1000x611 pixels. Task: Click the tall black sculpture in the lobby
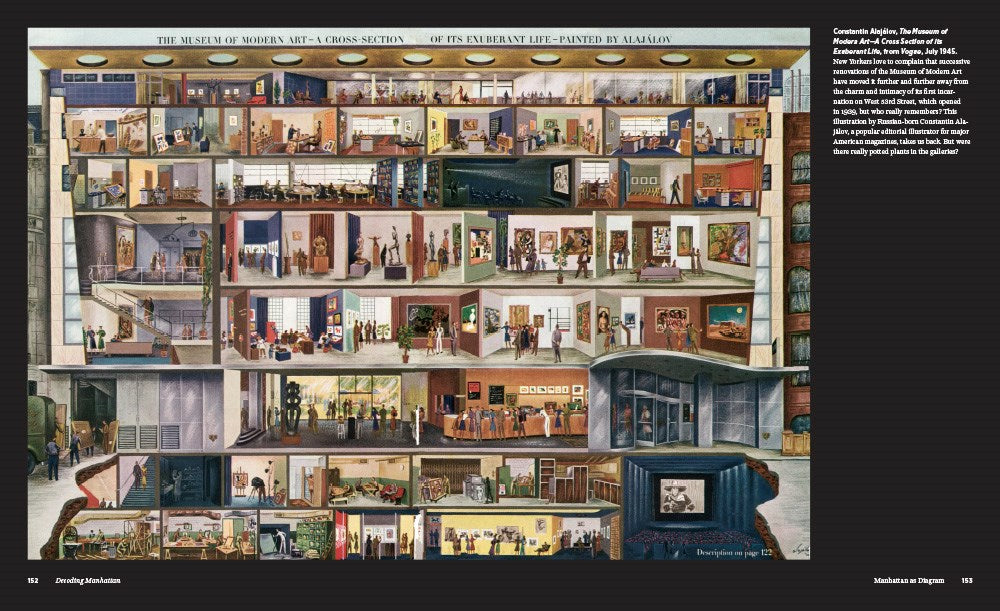(291, 405)
